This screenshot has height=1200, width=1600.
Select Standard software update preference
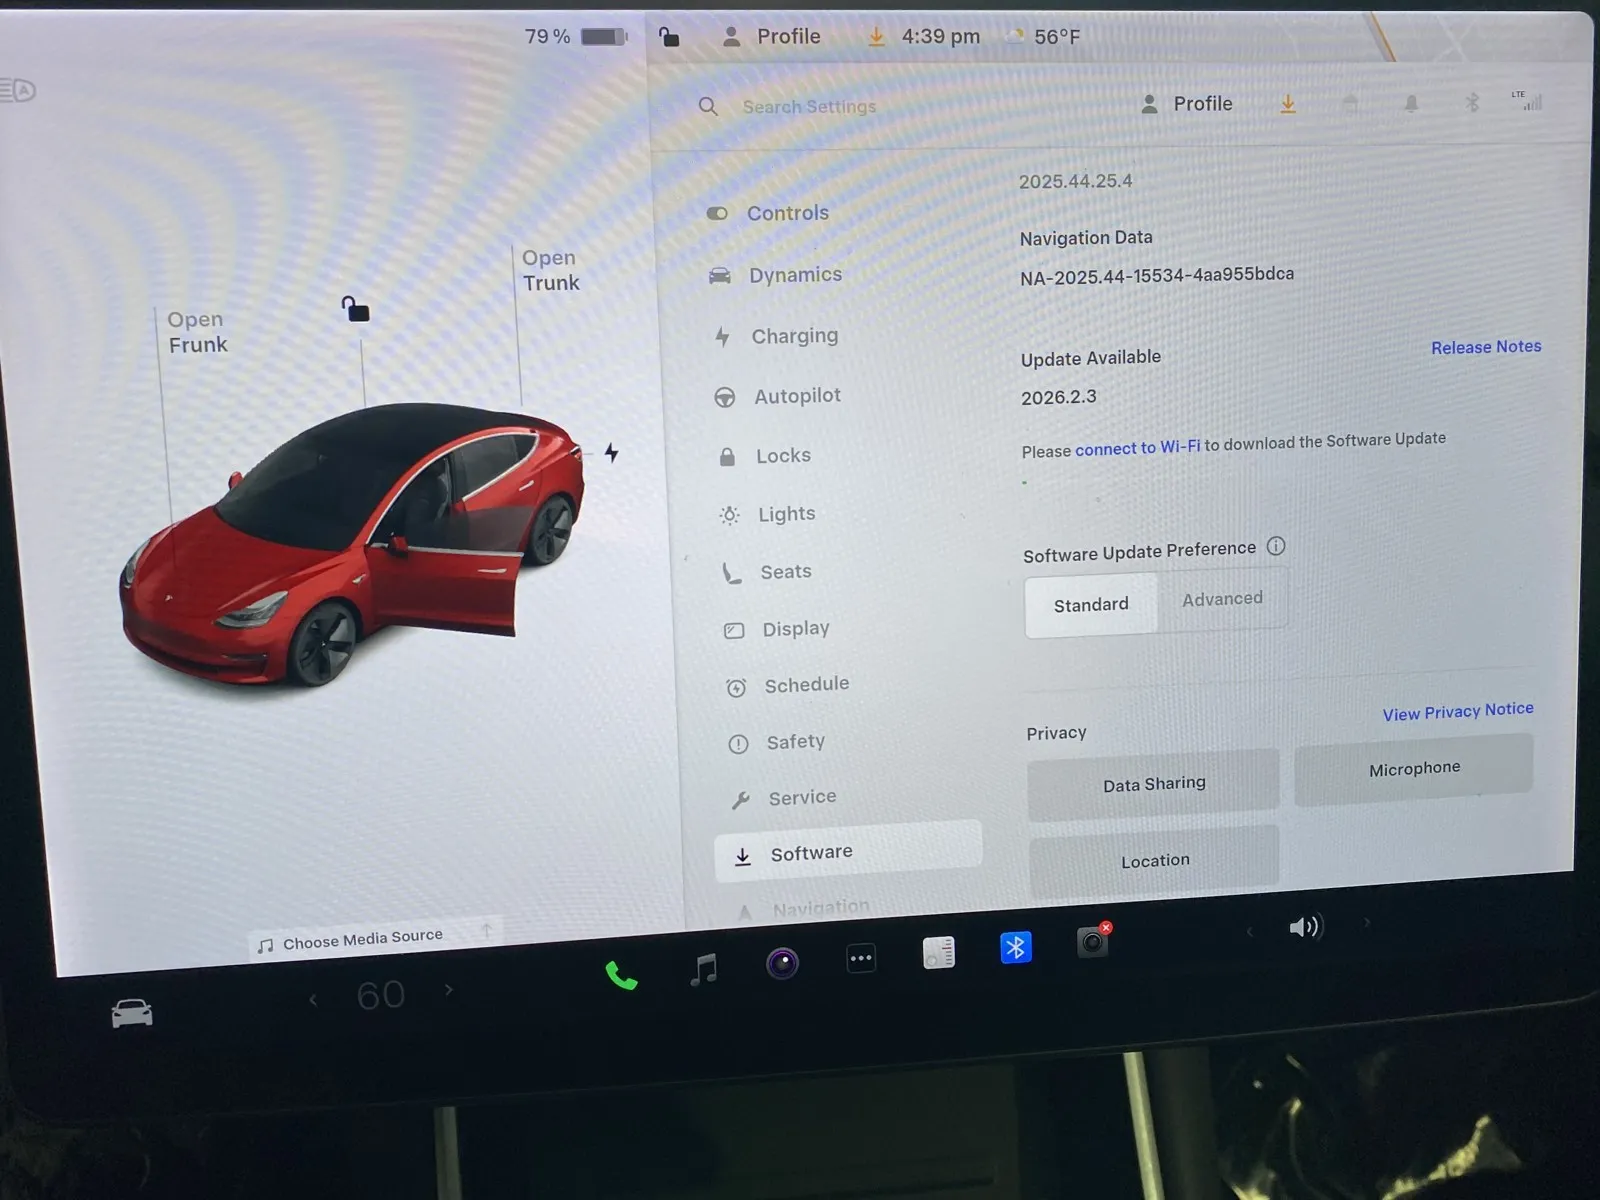1091,605
